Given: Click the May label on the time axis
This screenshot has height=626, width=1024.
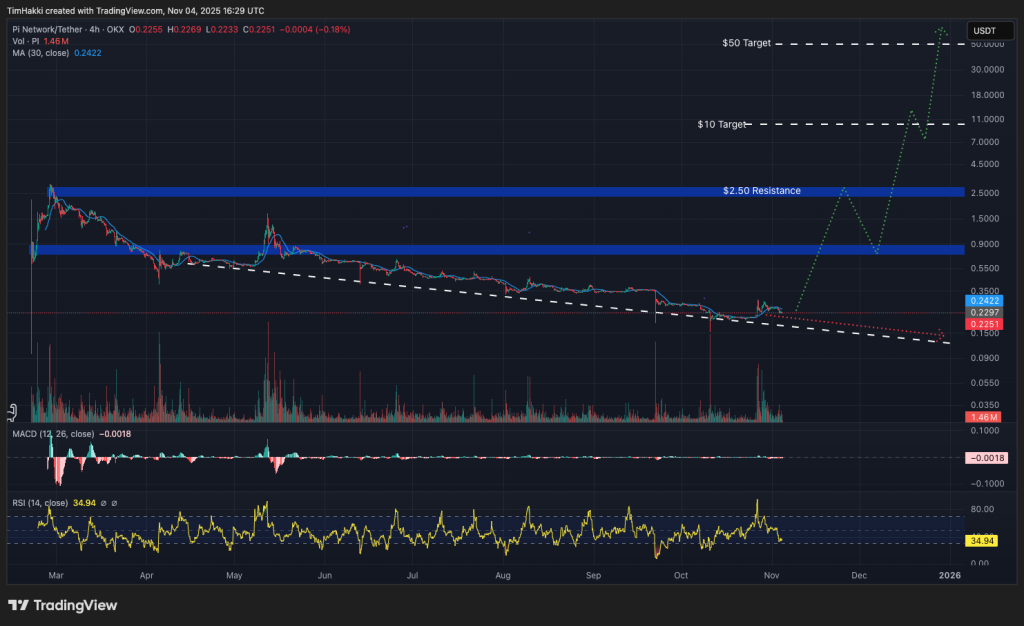Looking at the screenshot, I should [235, 575].
